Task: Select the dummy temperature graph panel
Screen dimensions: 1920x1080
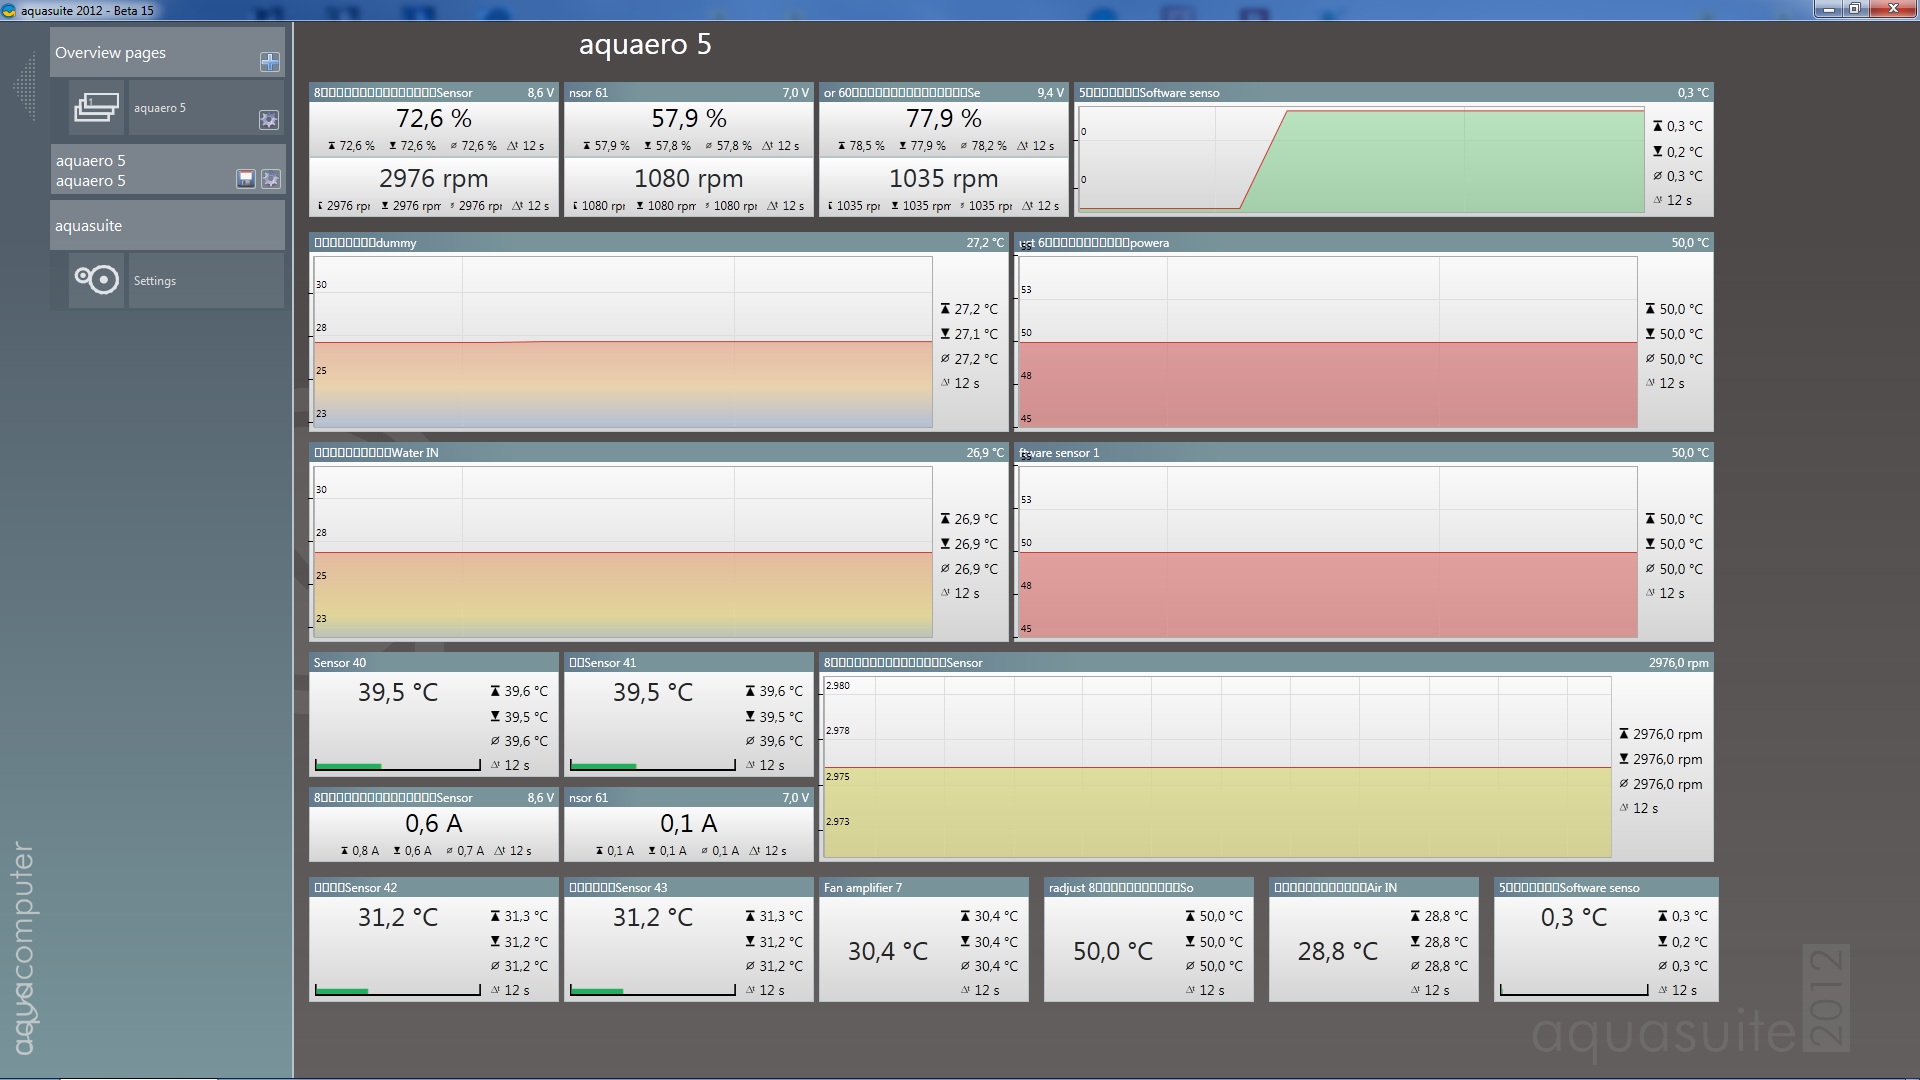Action: point(659,332)
